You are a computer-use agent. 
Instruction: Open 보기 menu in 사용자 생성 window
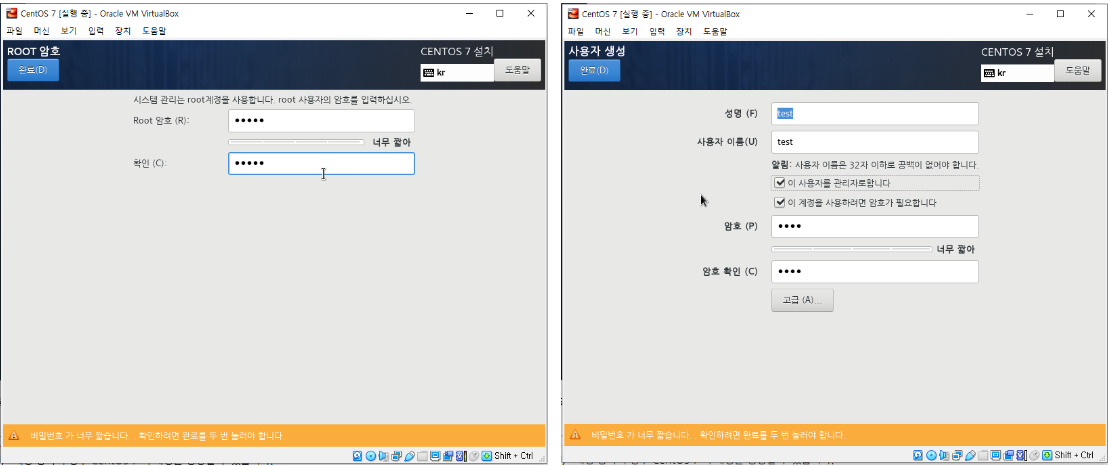pyautogui.click(x=630, y=31)
